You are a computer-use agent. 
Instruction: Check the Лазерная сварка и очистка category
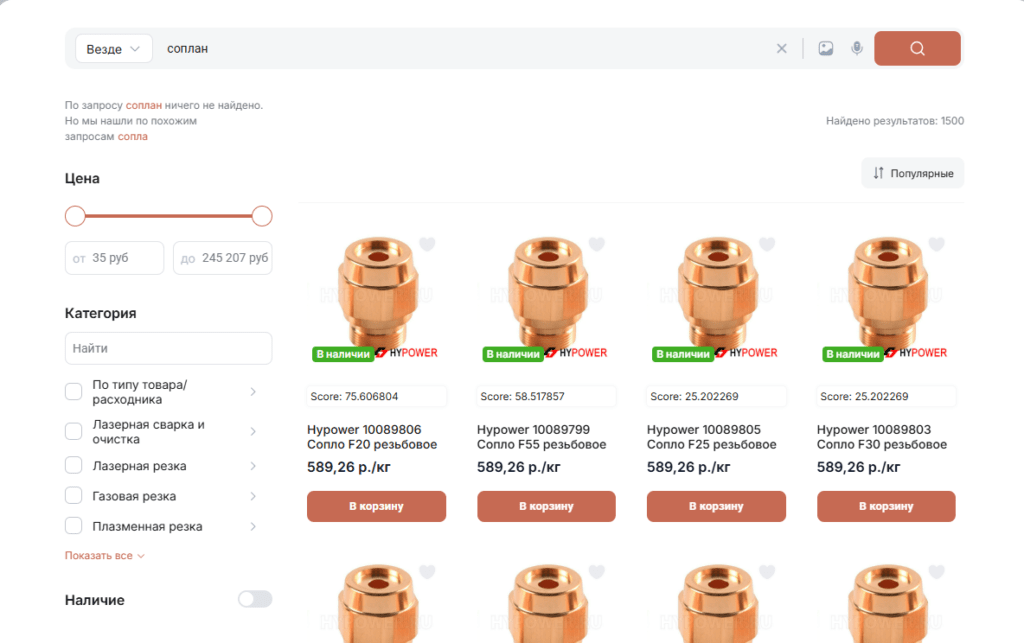74,431
